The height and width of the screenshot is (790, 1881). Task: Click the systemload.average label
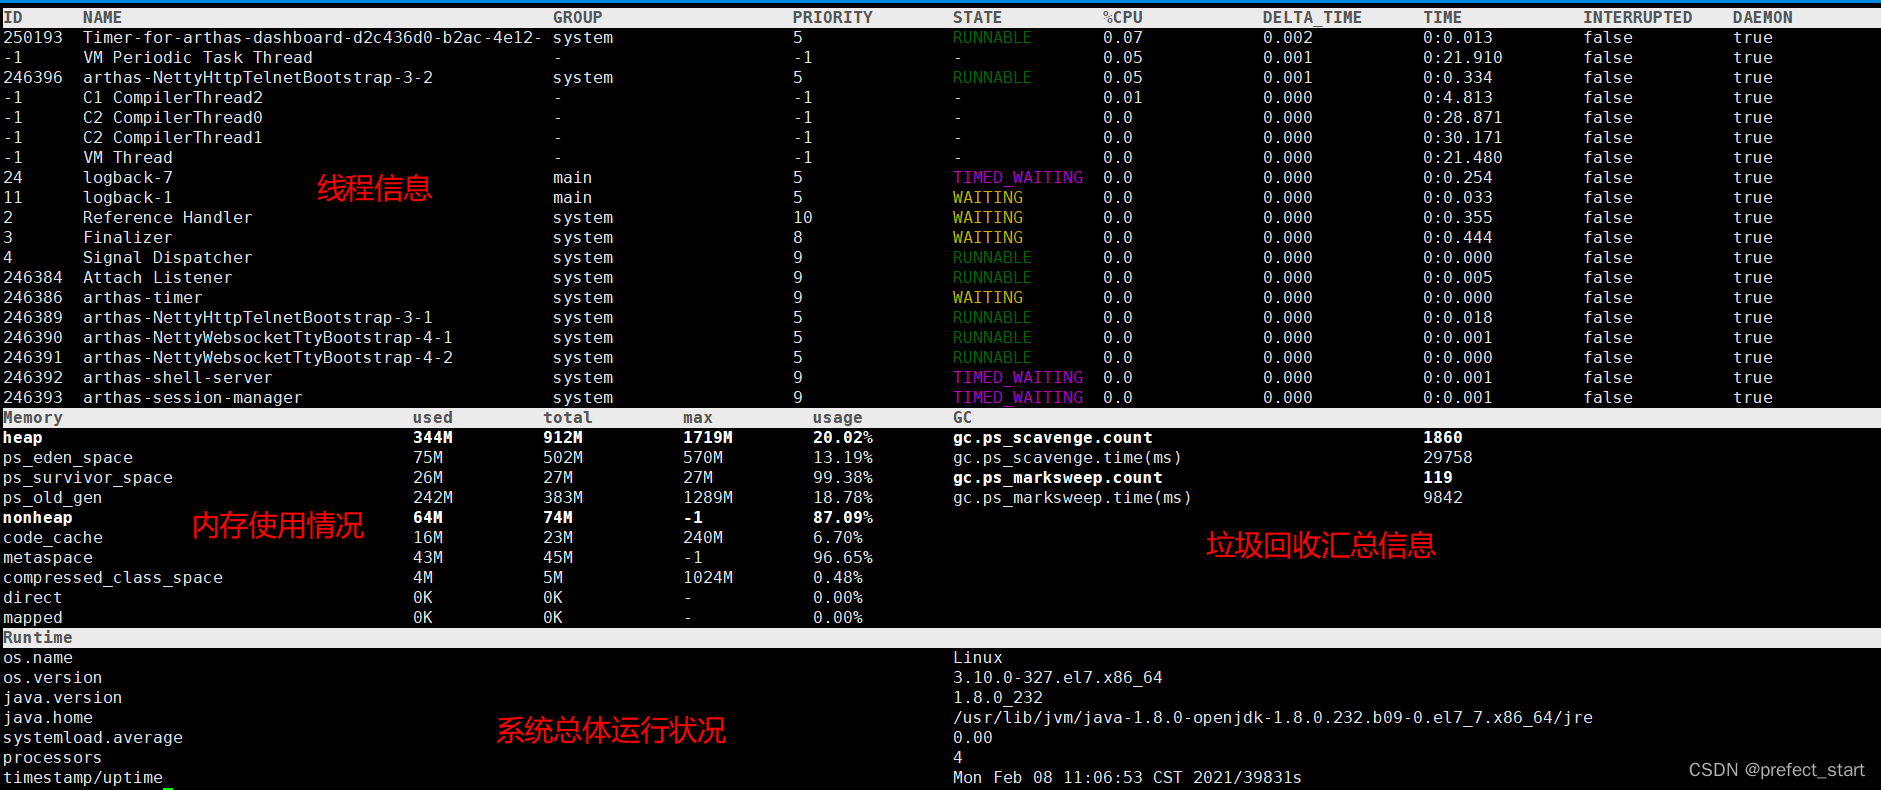(x=93, y=738)
